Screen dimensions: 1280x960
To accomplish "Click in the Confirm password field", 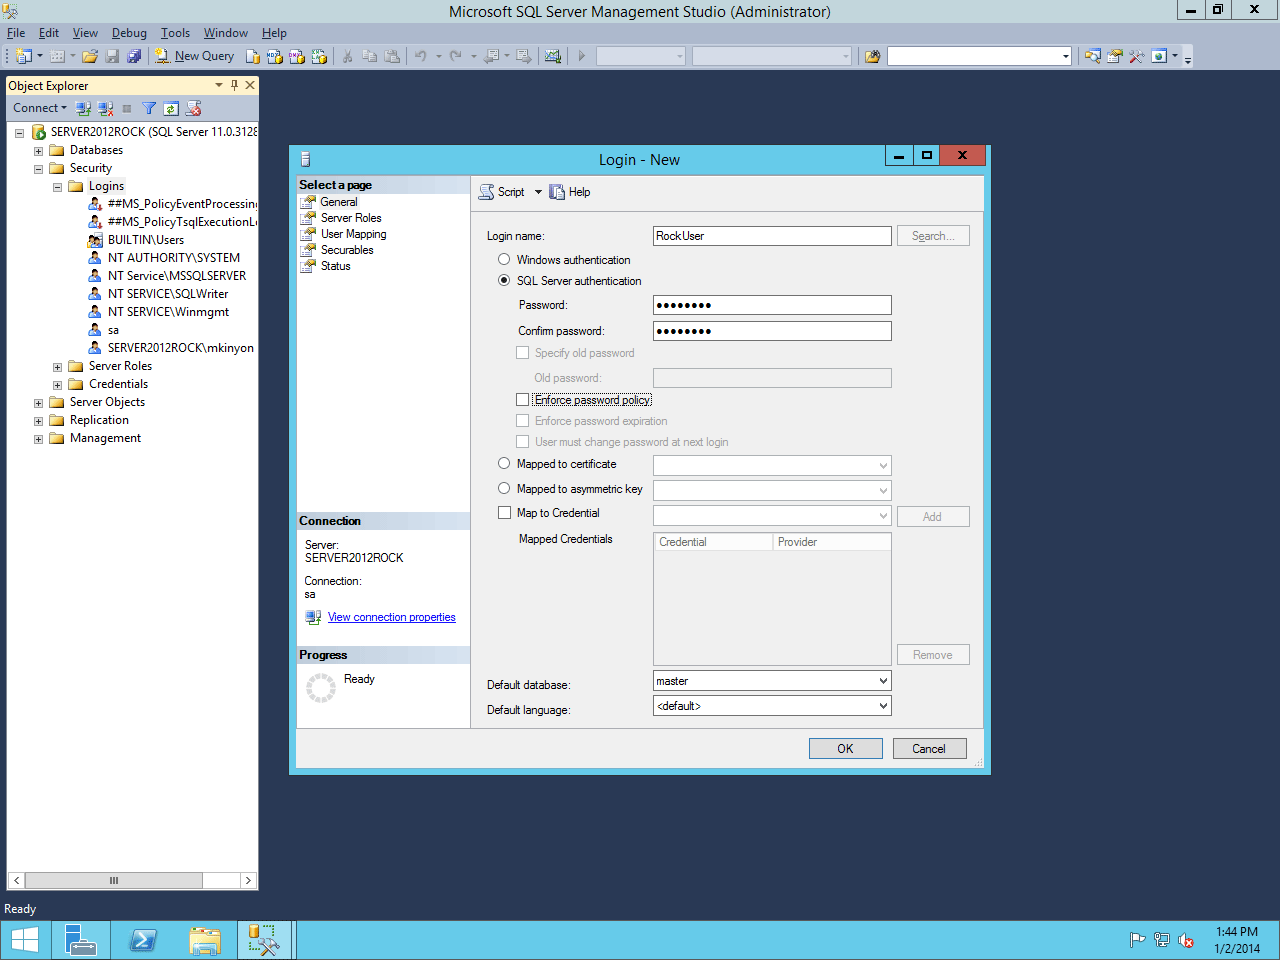I will click(x=772, y=331).
